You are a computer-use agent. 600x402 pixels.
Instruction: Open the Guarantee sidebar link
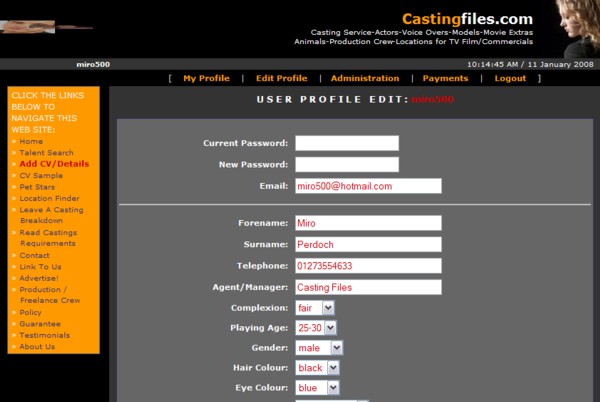(40, 324)
